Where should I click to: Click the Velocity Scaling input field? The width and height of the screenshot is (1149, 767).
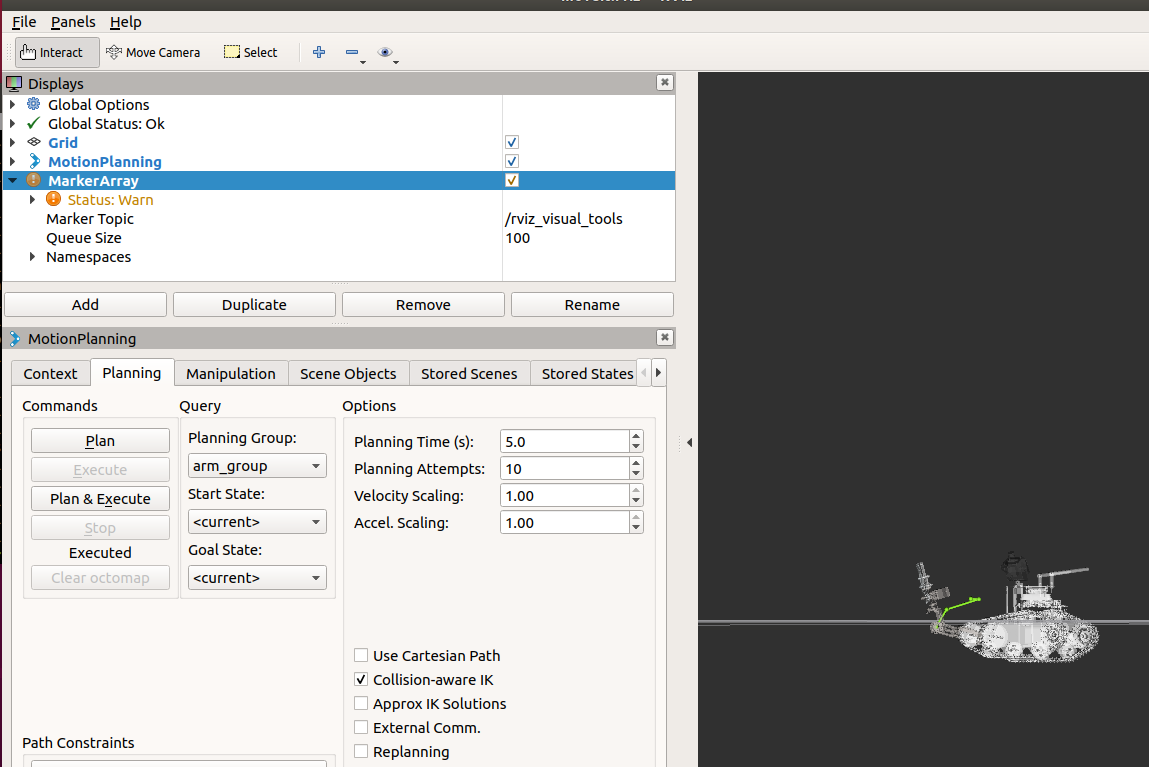[x=564, y=496]
